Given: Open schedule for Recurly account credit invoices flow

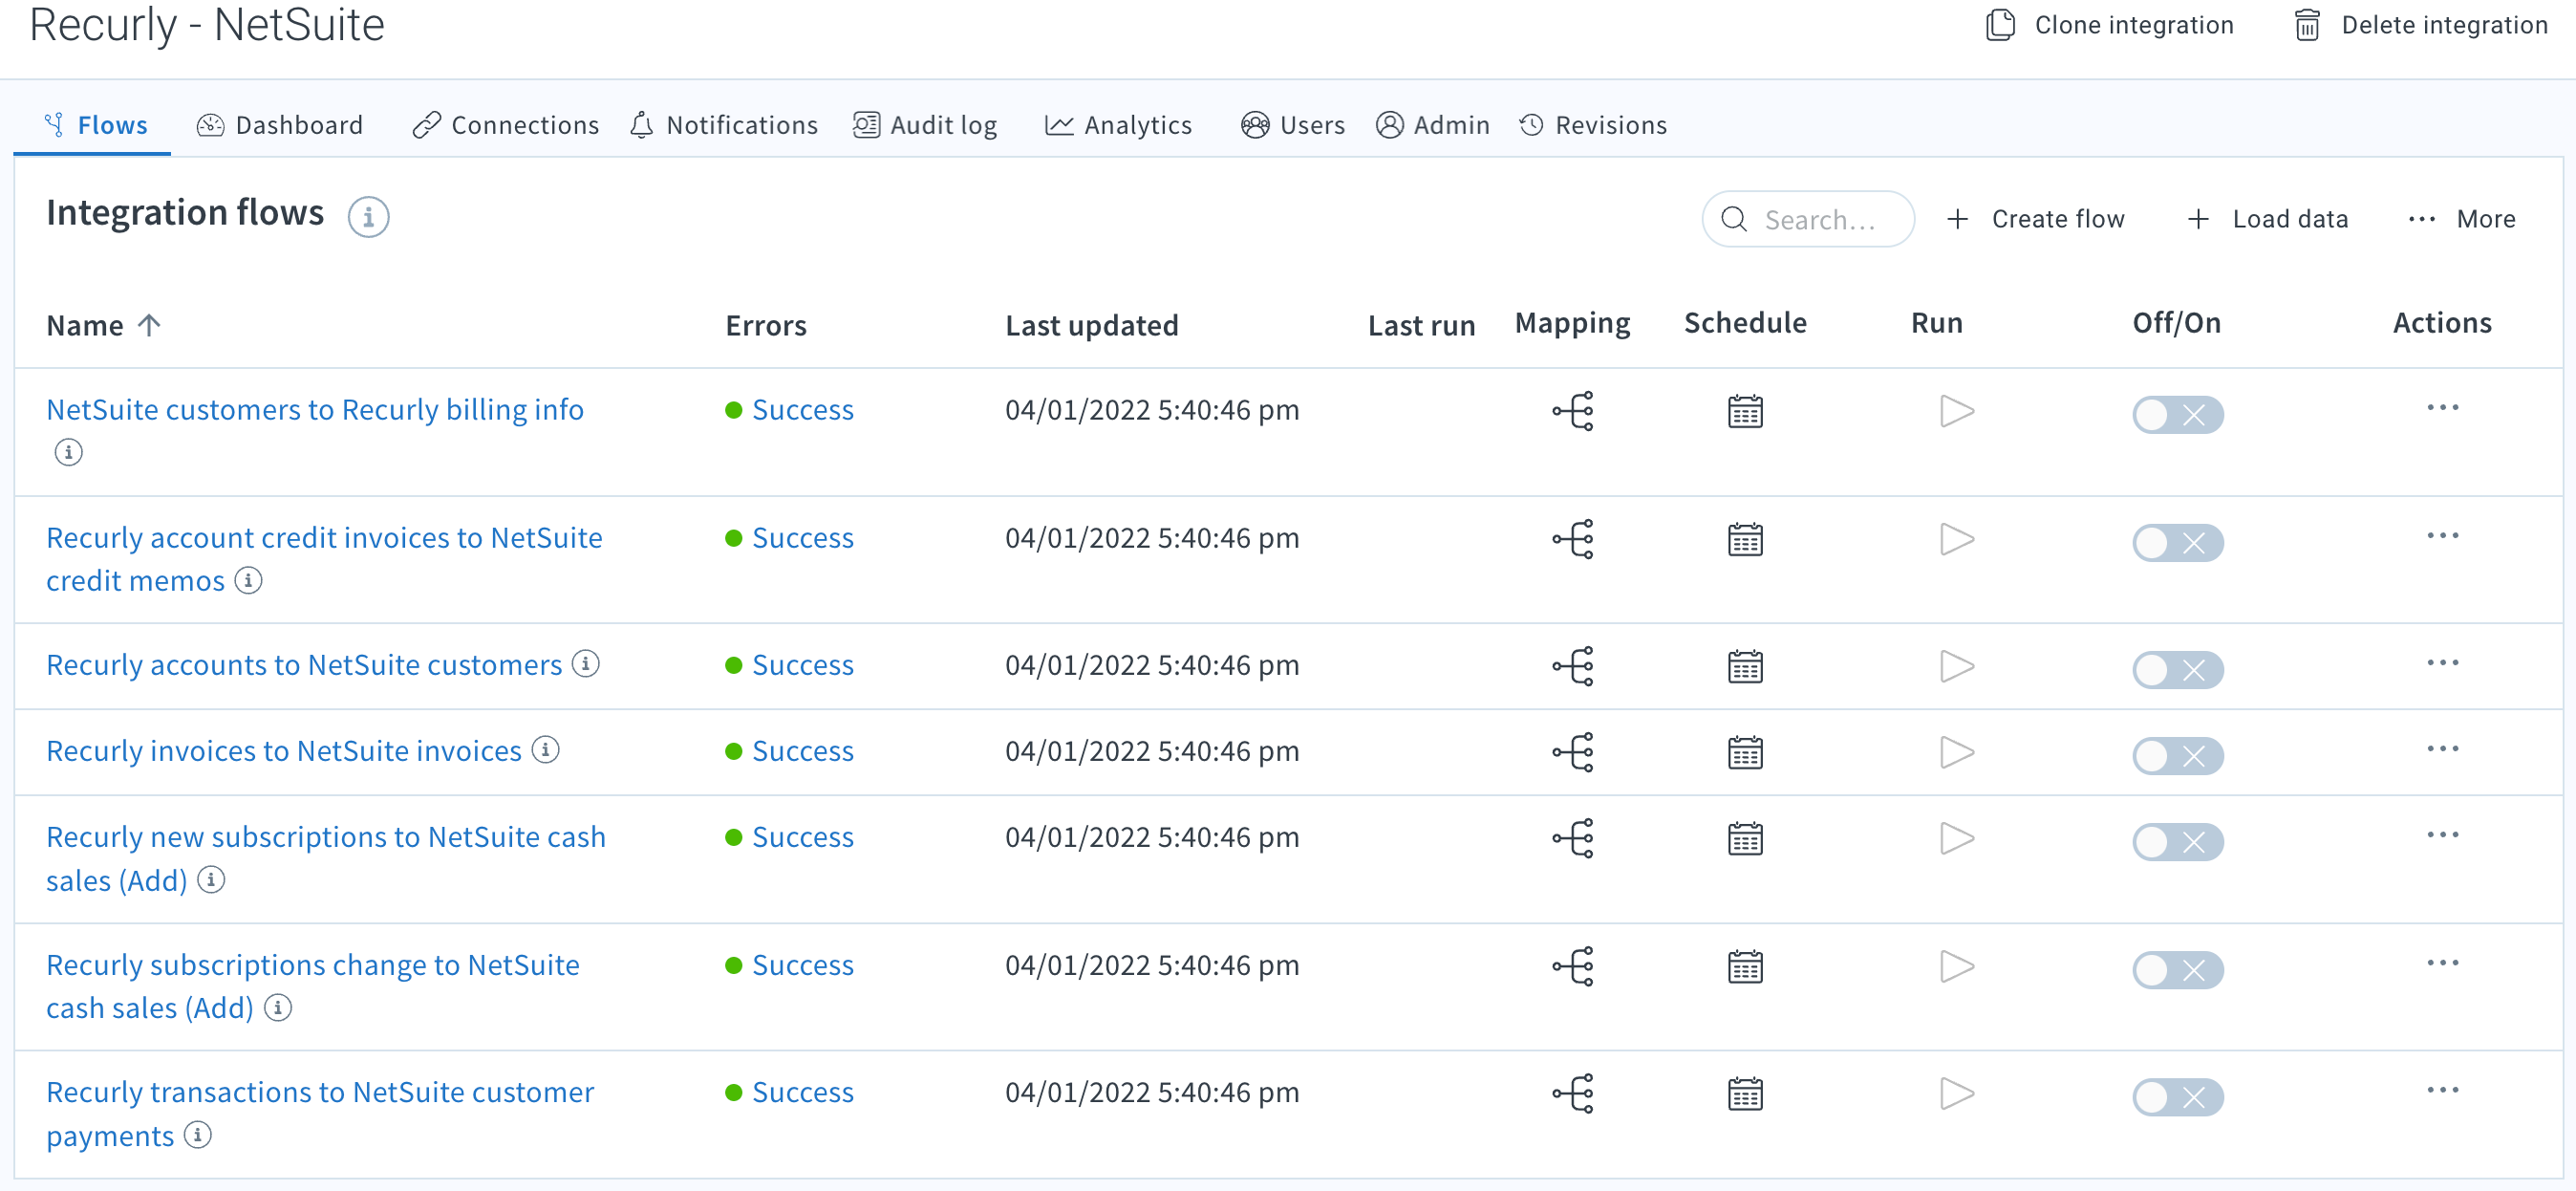Looking at the screenshot, I should [x=1745, y=539].
